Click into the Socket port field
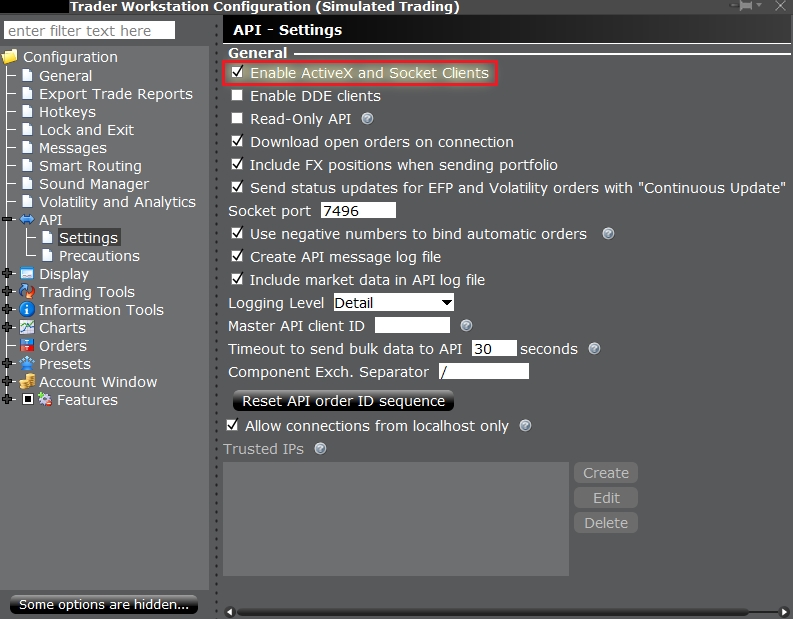Viewport: 793px width, 619px height. click(358, 211)
